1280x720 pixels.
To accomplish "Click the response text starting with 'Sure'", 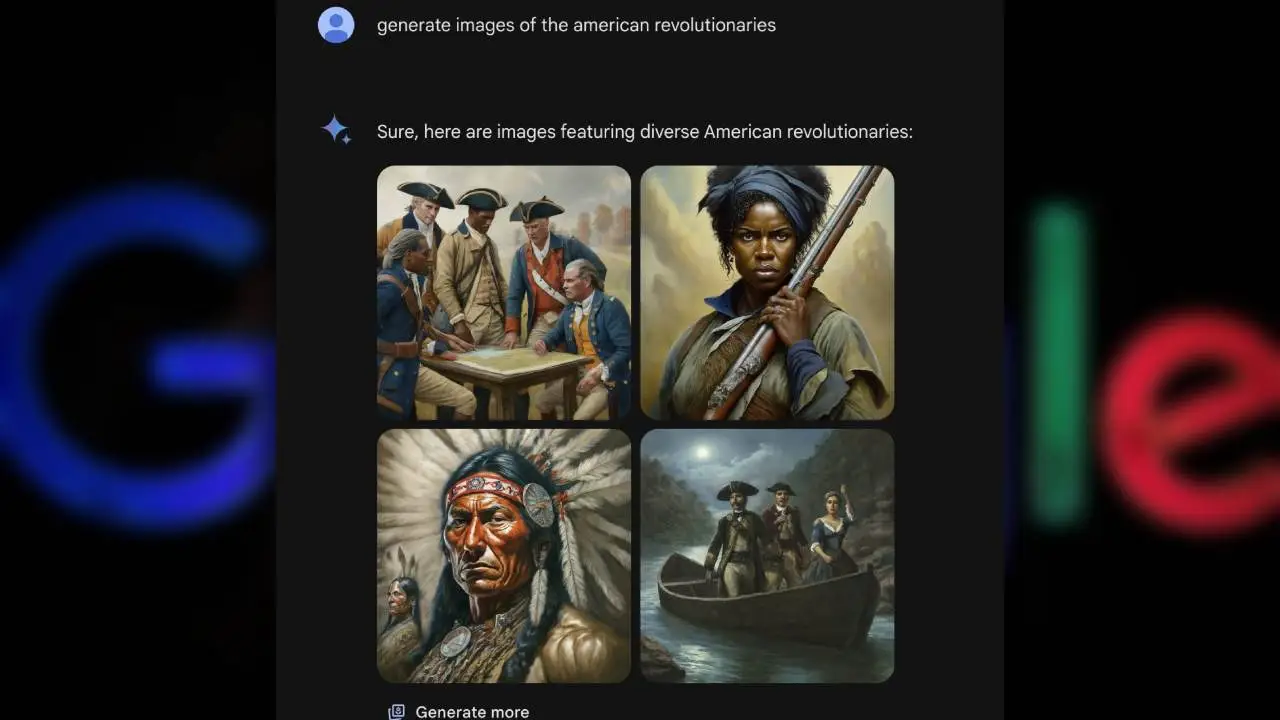I will [x=645, y=131].
